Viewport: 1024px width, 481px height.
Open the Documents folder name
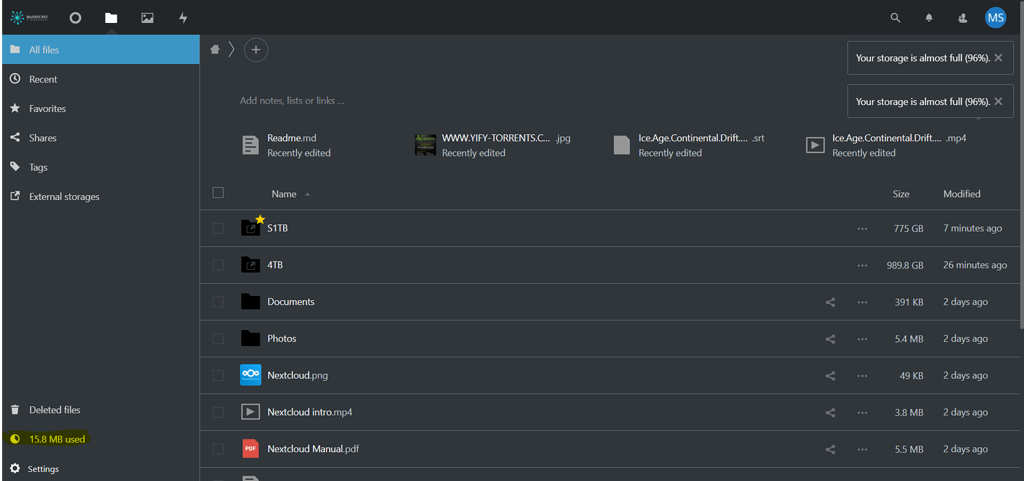coord(291,302)
